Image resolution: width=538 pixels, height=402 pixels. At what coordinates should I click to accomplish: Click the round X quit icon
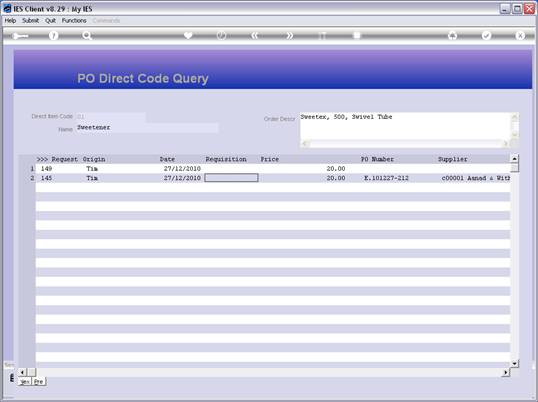[x=520, y=35]
